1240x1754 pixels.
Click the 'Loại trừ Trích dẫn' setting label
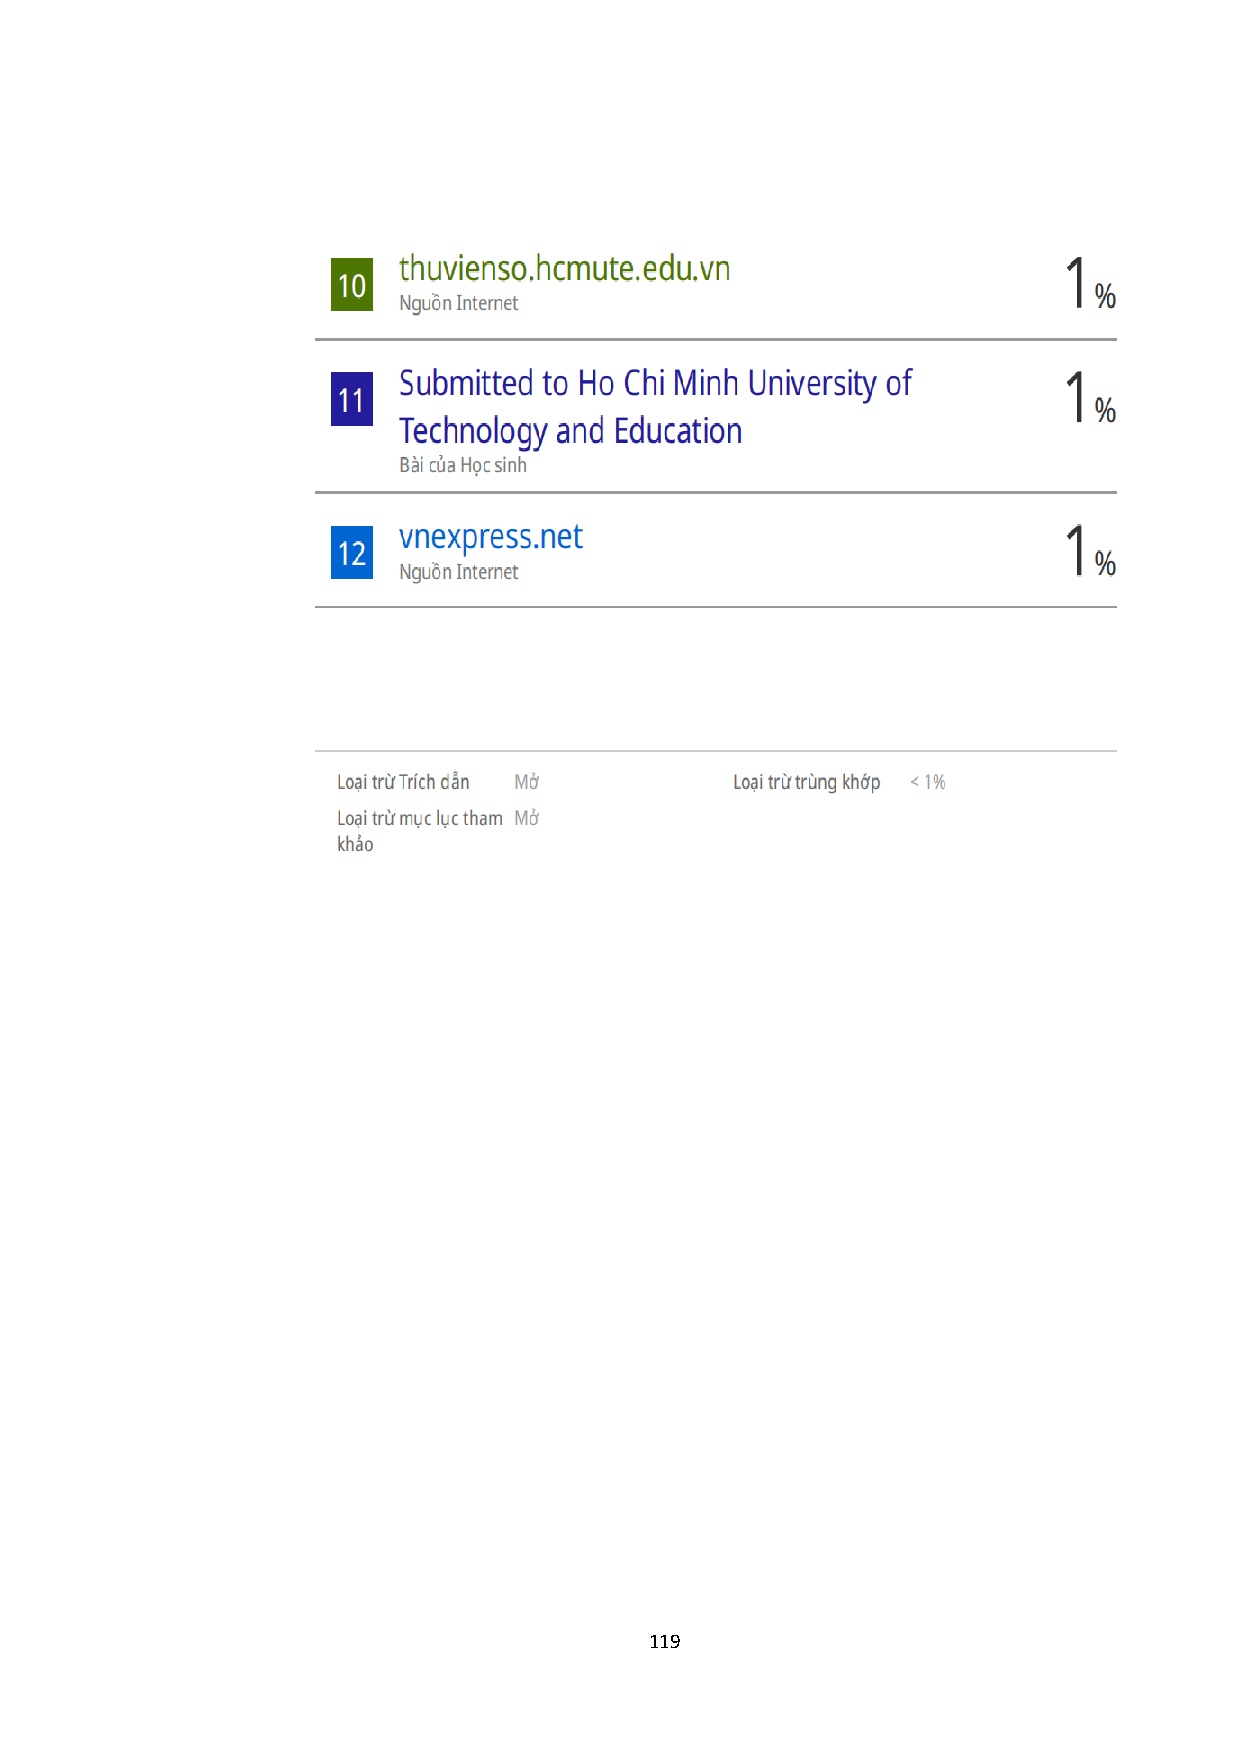(403, 782)
